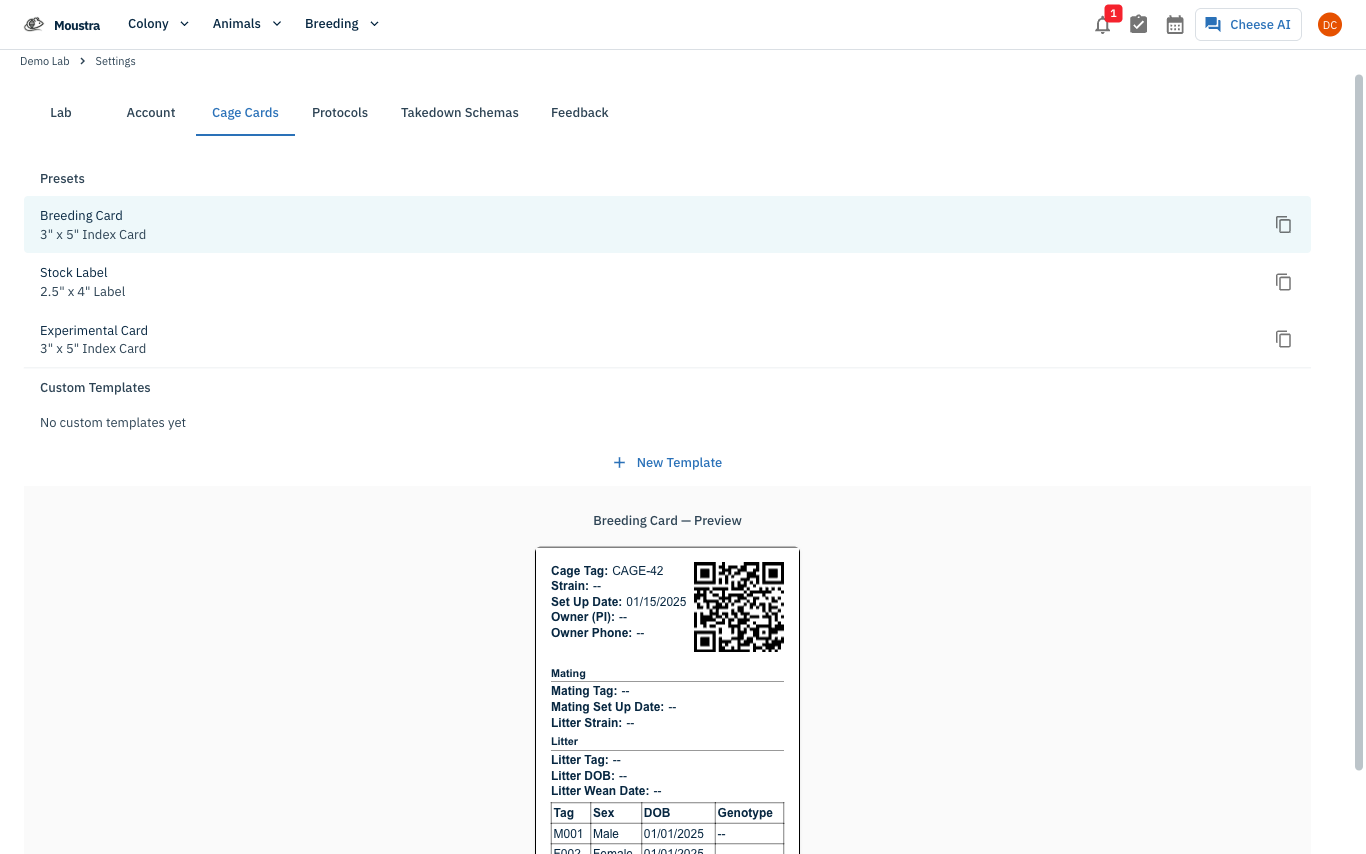Select the Stock Label preset row
The image size is (1366, 854).
[667, 282]
